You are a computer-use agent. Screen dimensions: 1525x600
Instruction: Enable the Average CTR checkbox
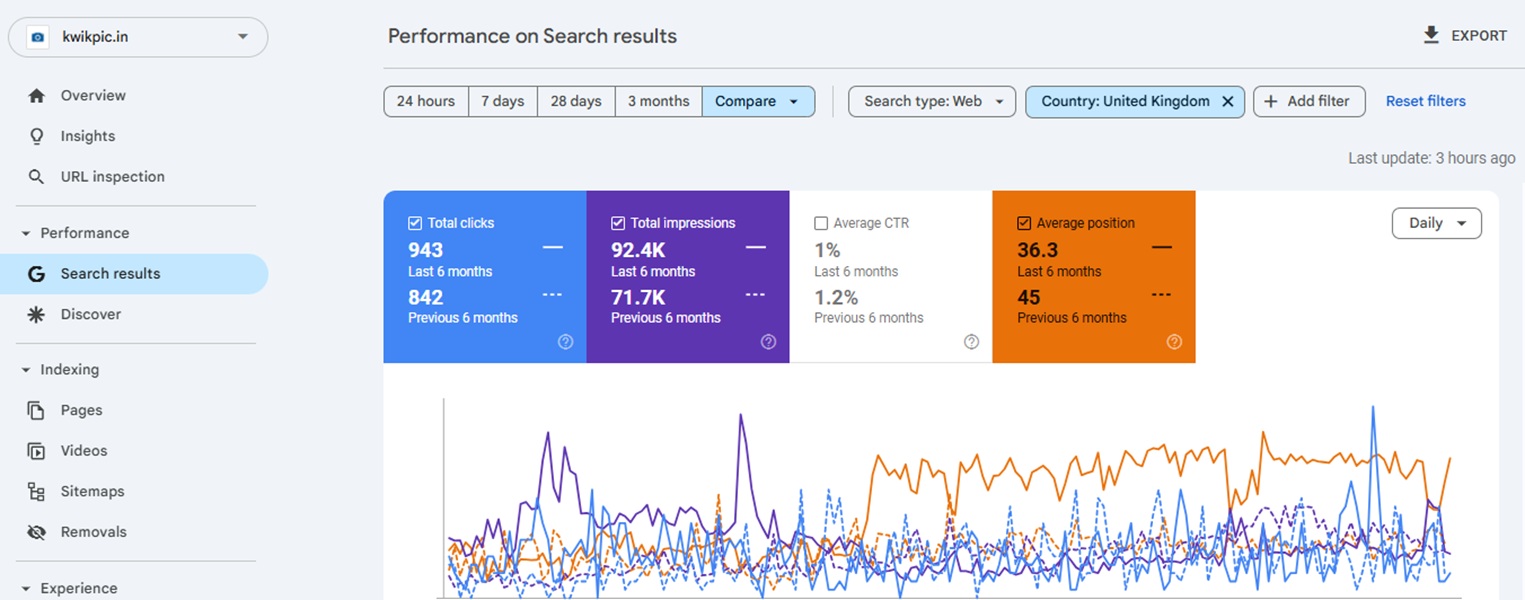pyautogui.click(x=821, y=223)
